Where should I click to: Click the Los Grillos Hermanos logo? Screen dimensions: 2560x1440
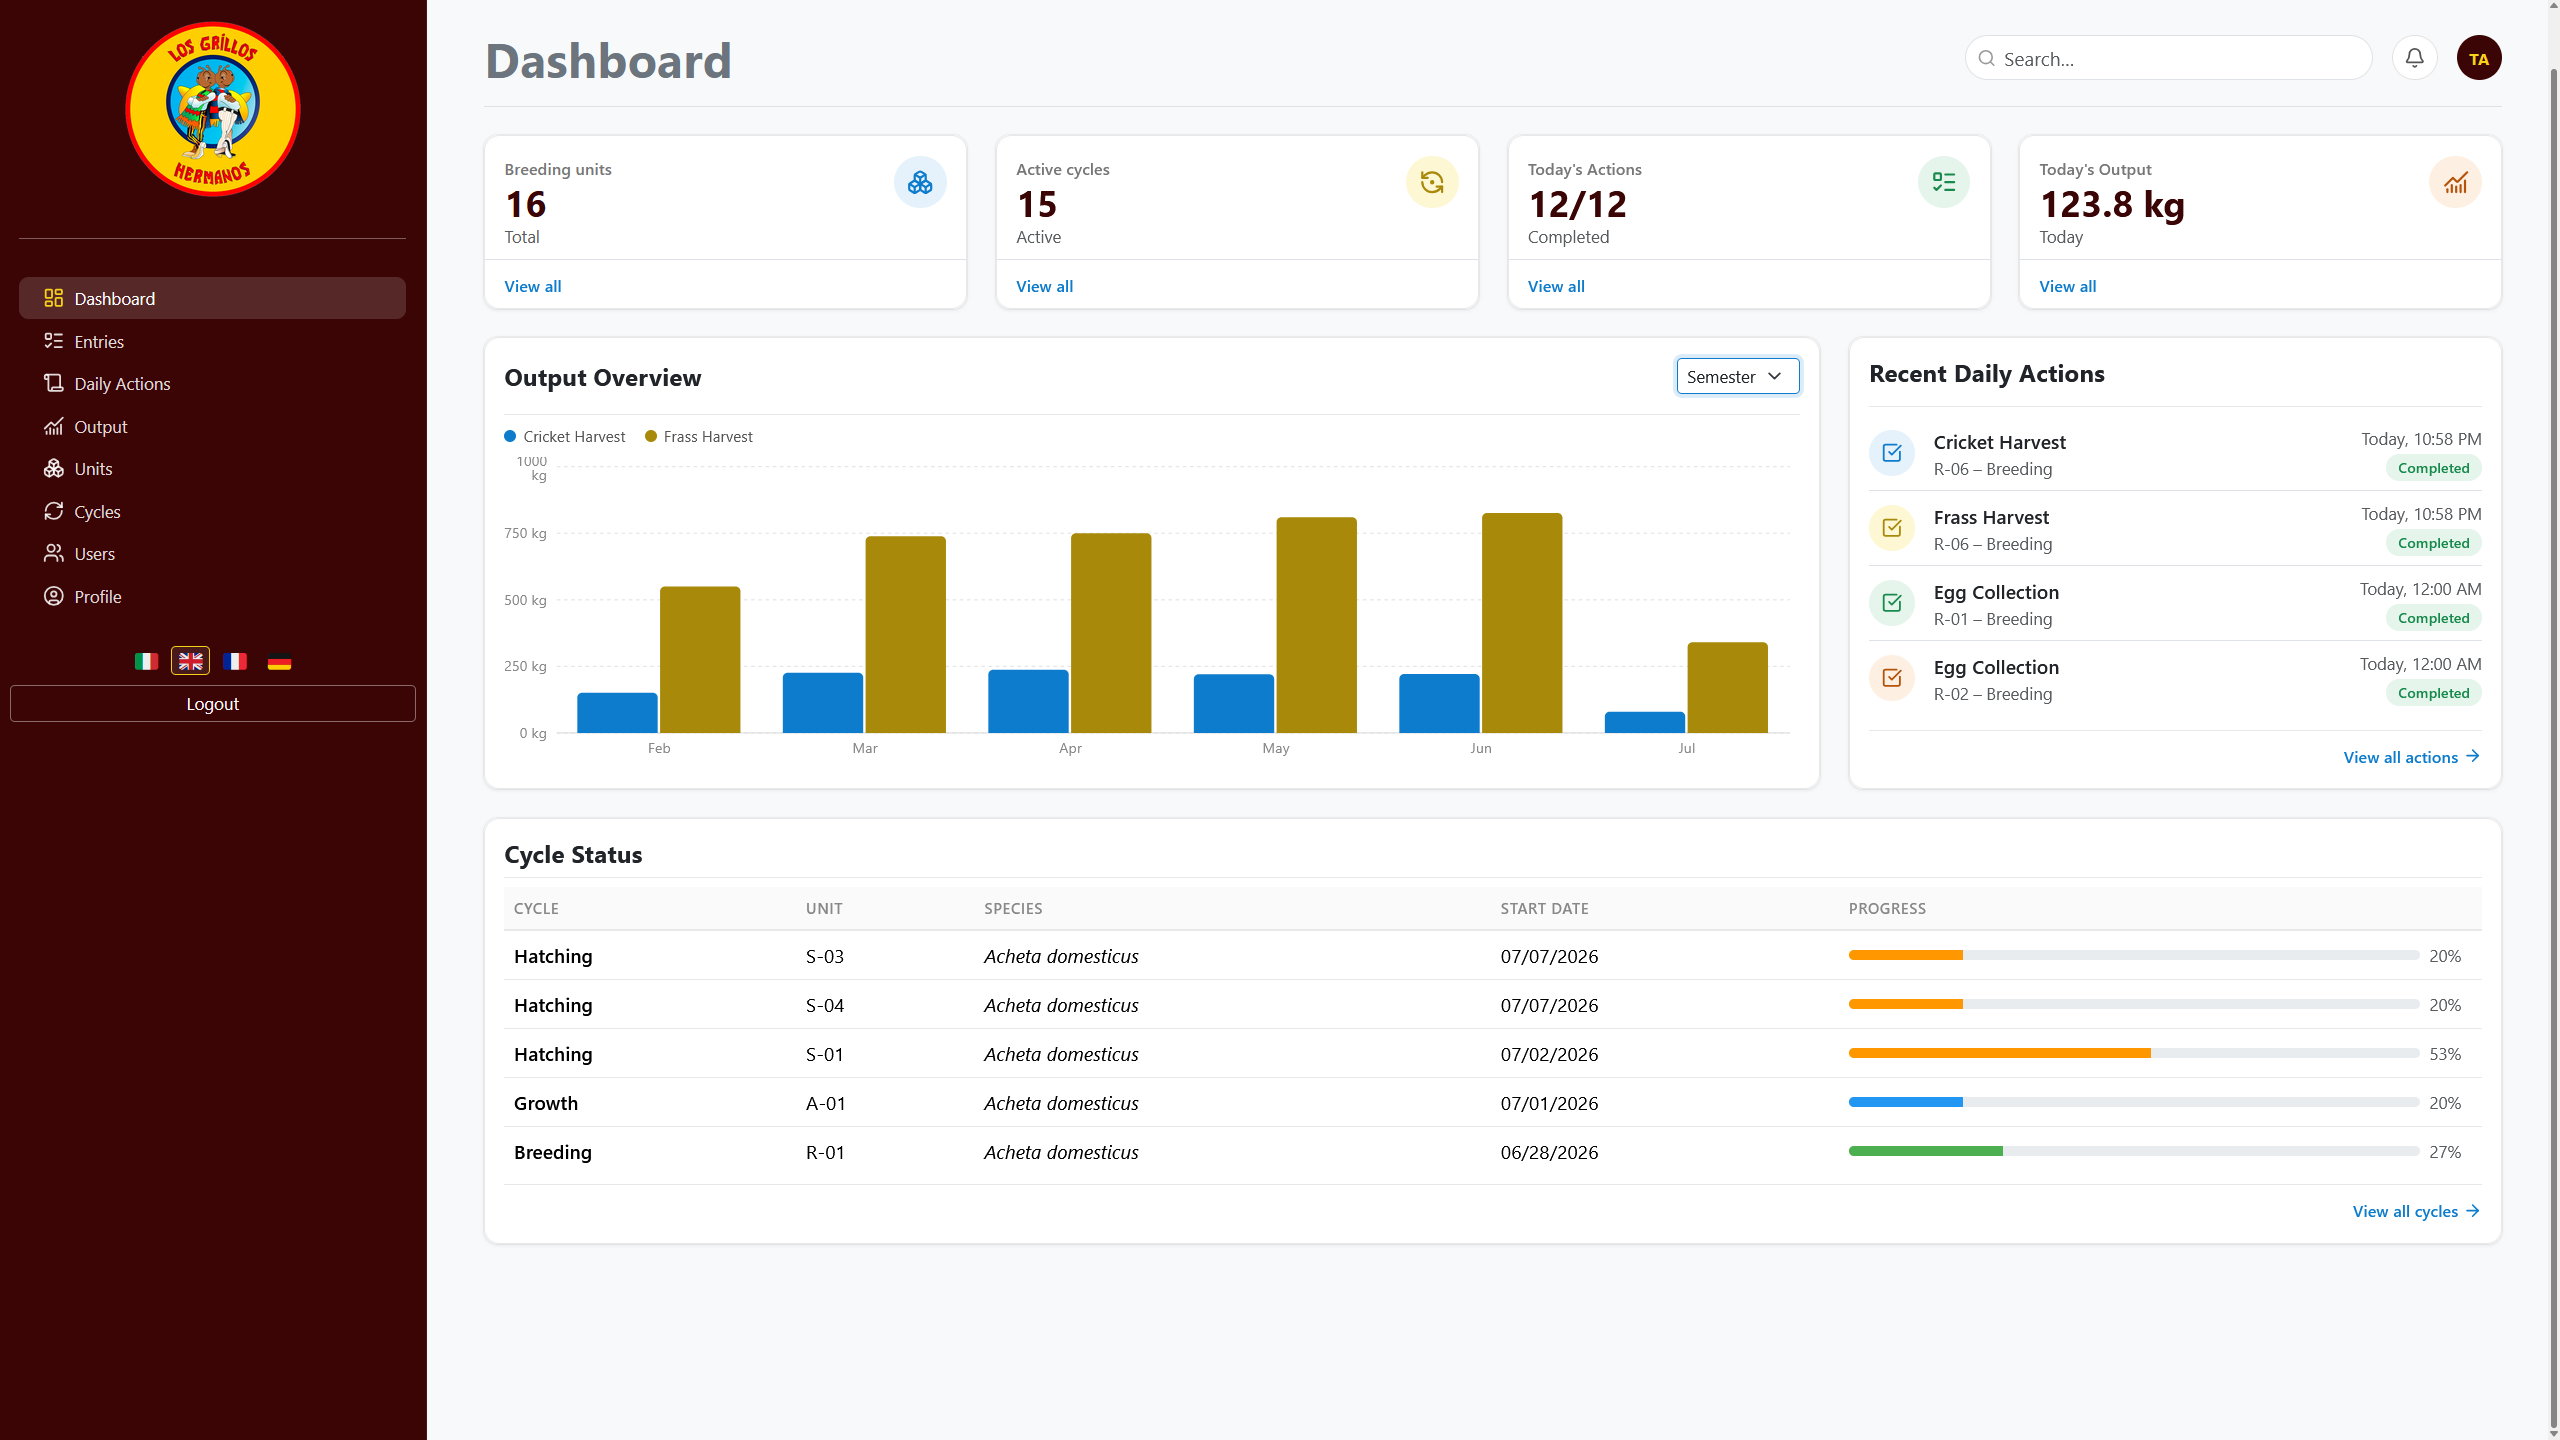[212, 109]
